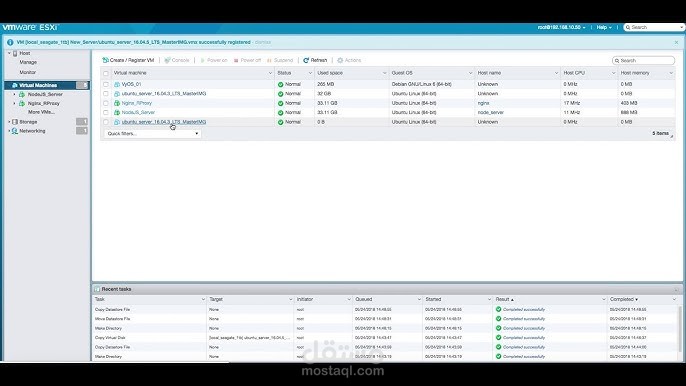Click the node_server host name cell
The image size is (686, 386).
[490, 112]
